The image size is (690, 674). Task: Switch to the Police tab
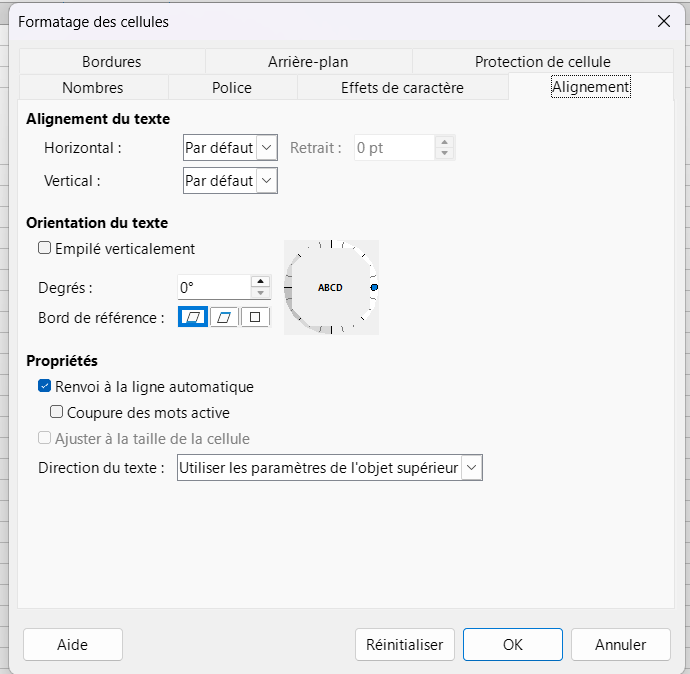pos(232,88)
